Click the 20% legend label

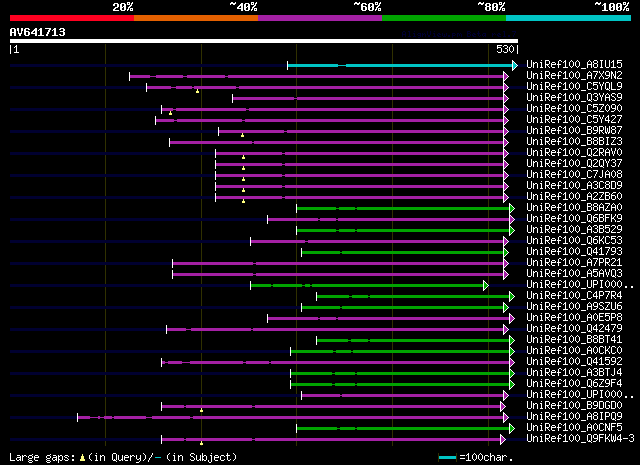[x=123, y=7]
